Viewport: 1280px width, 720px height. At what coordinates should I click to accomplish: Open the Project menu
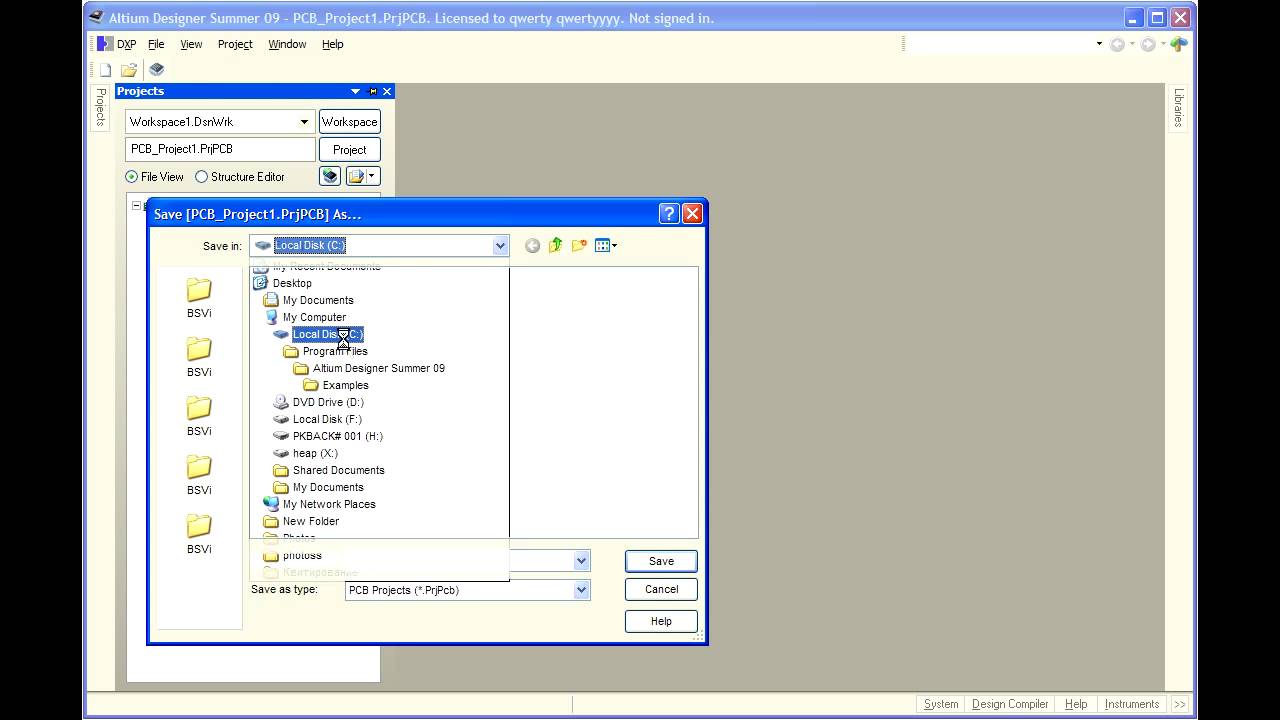235,44
